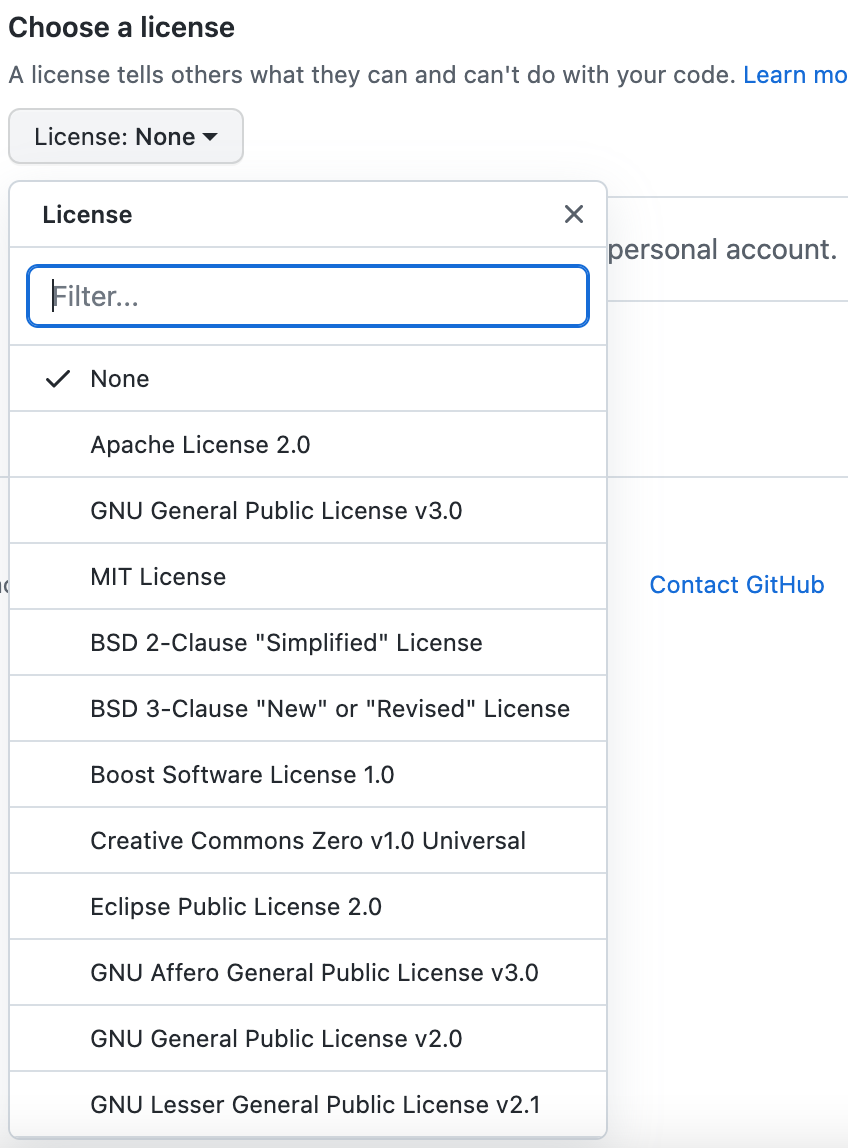Choose Apache License 2.0
Image resolution: width=848 pixels, height=1148 pixels.
click(200, 445)
